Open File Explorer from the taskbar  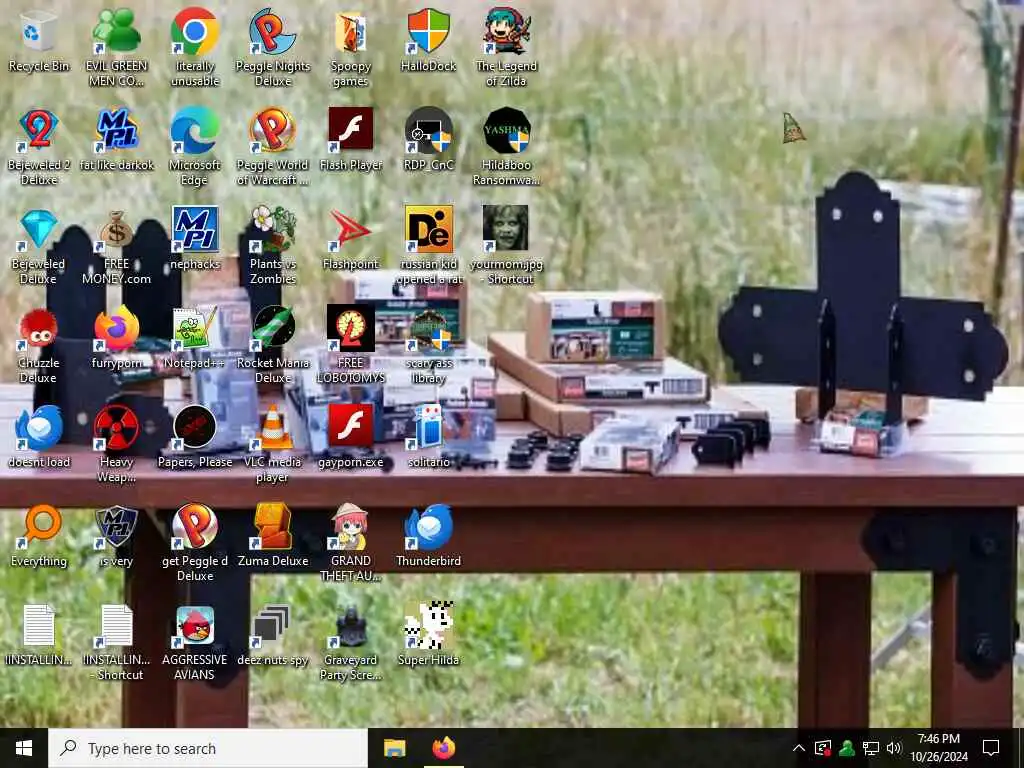coord(394,748)
